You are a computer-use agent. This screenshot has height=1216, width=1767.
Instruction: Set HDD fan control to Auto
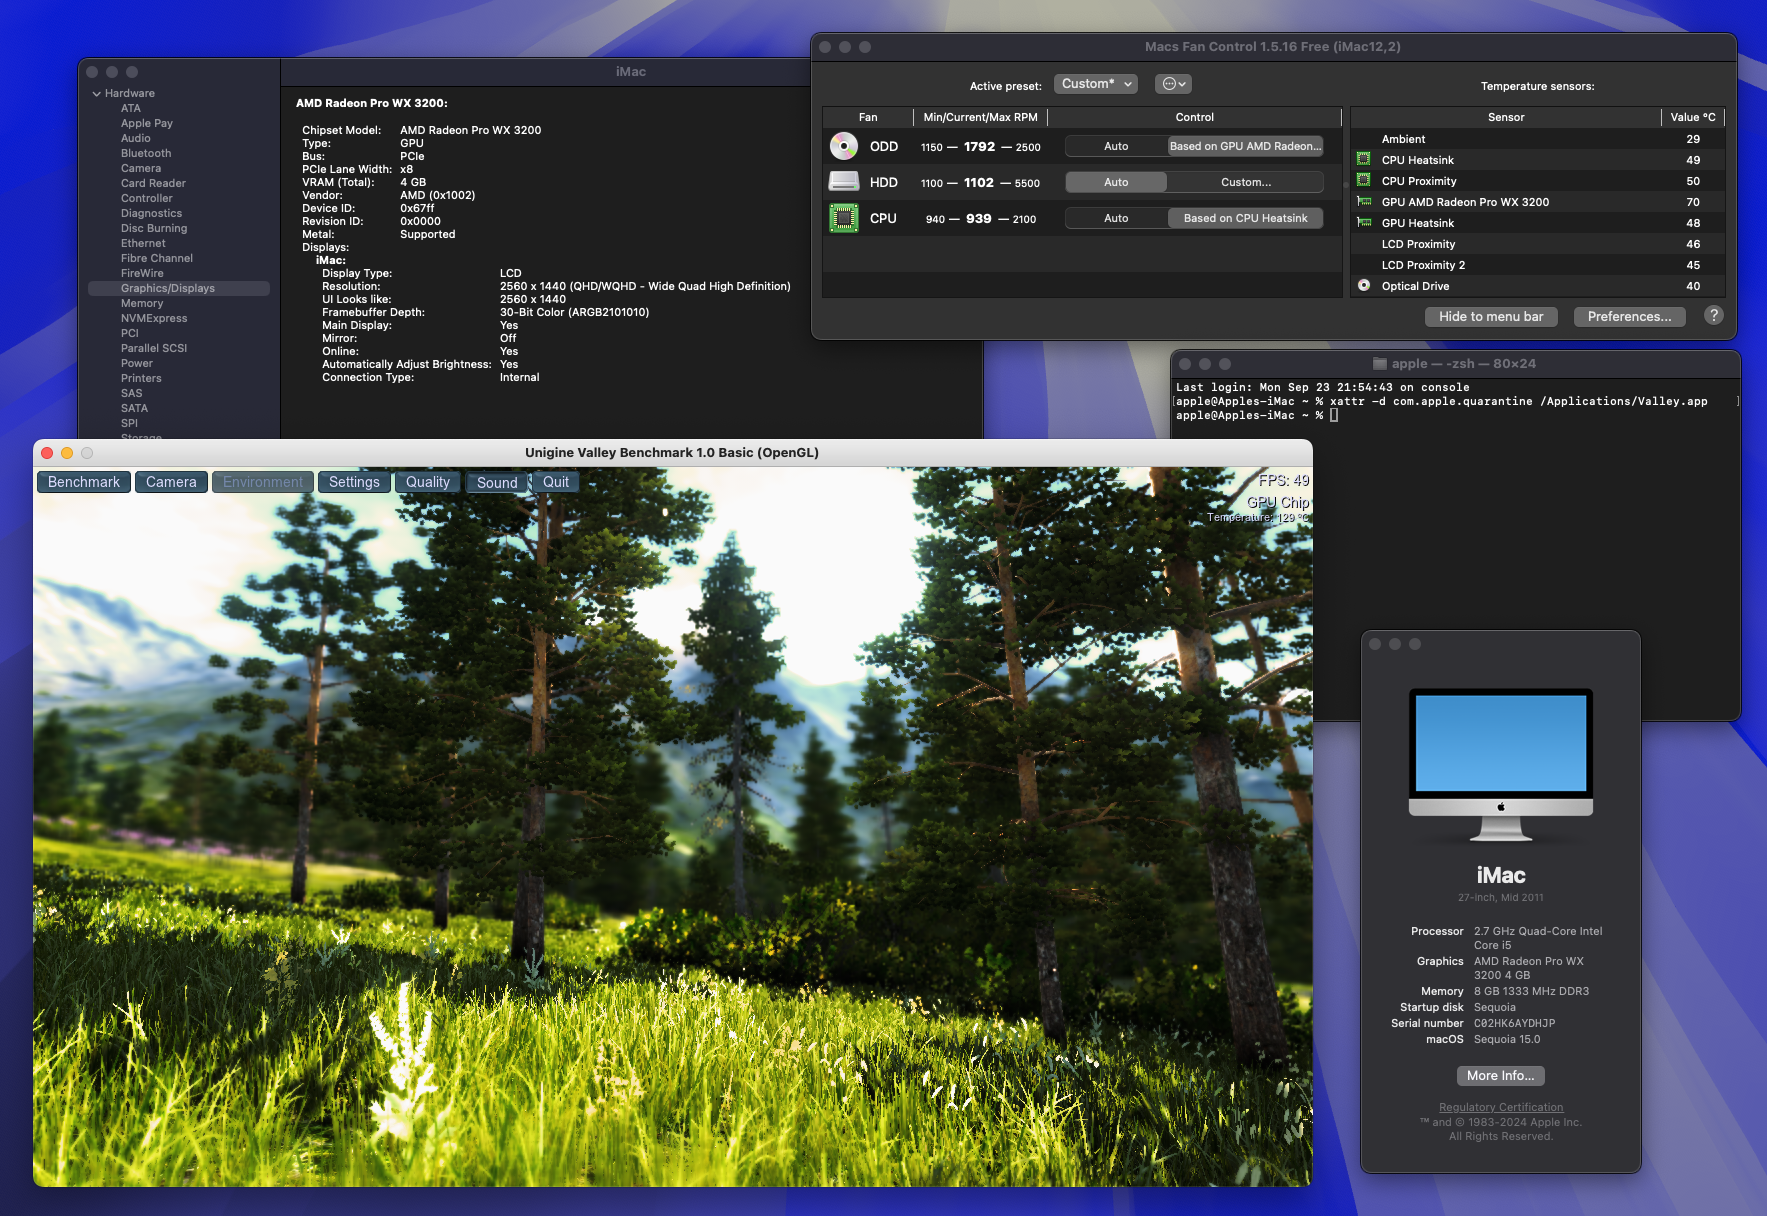(1116, 182)
